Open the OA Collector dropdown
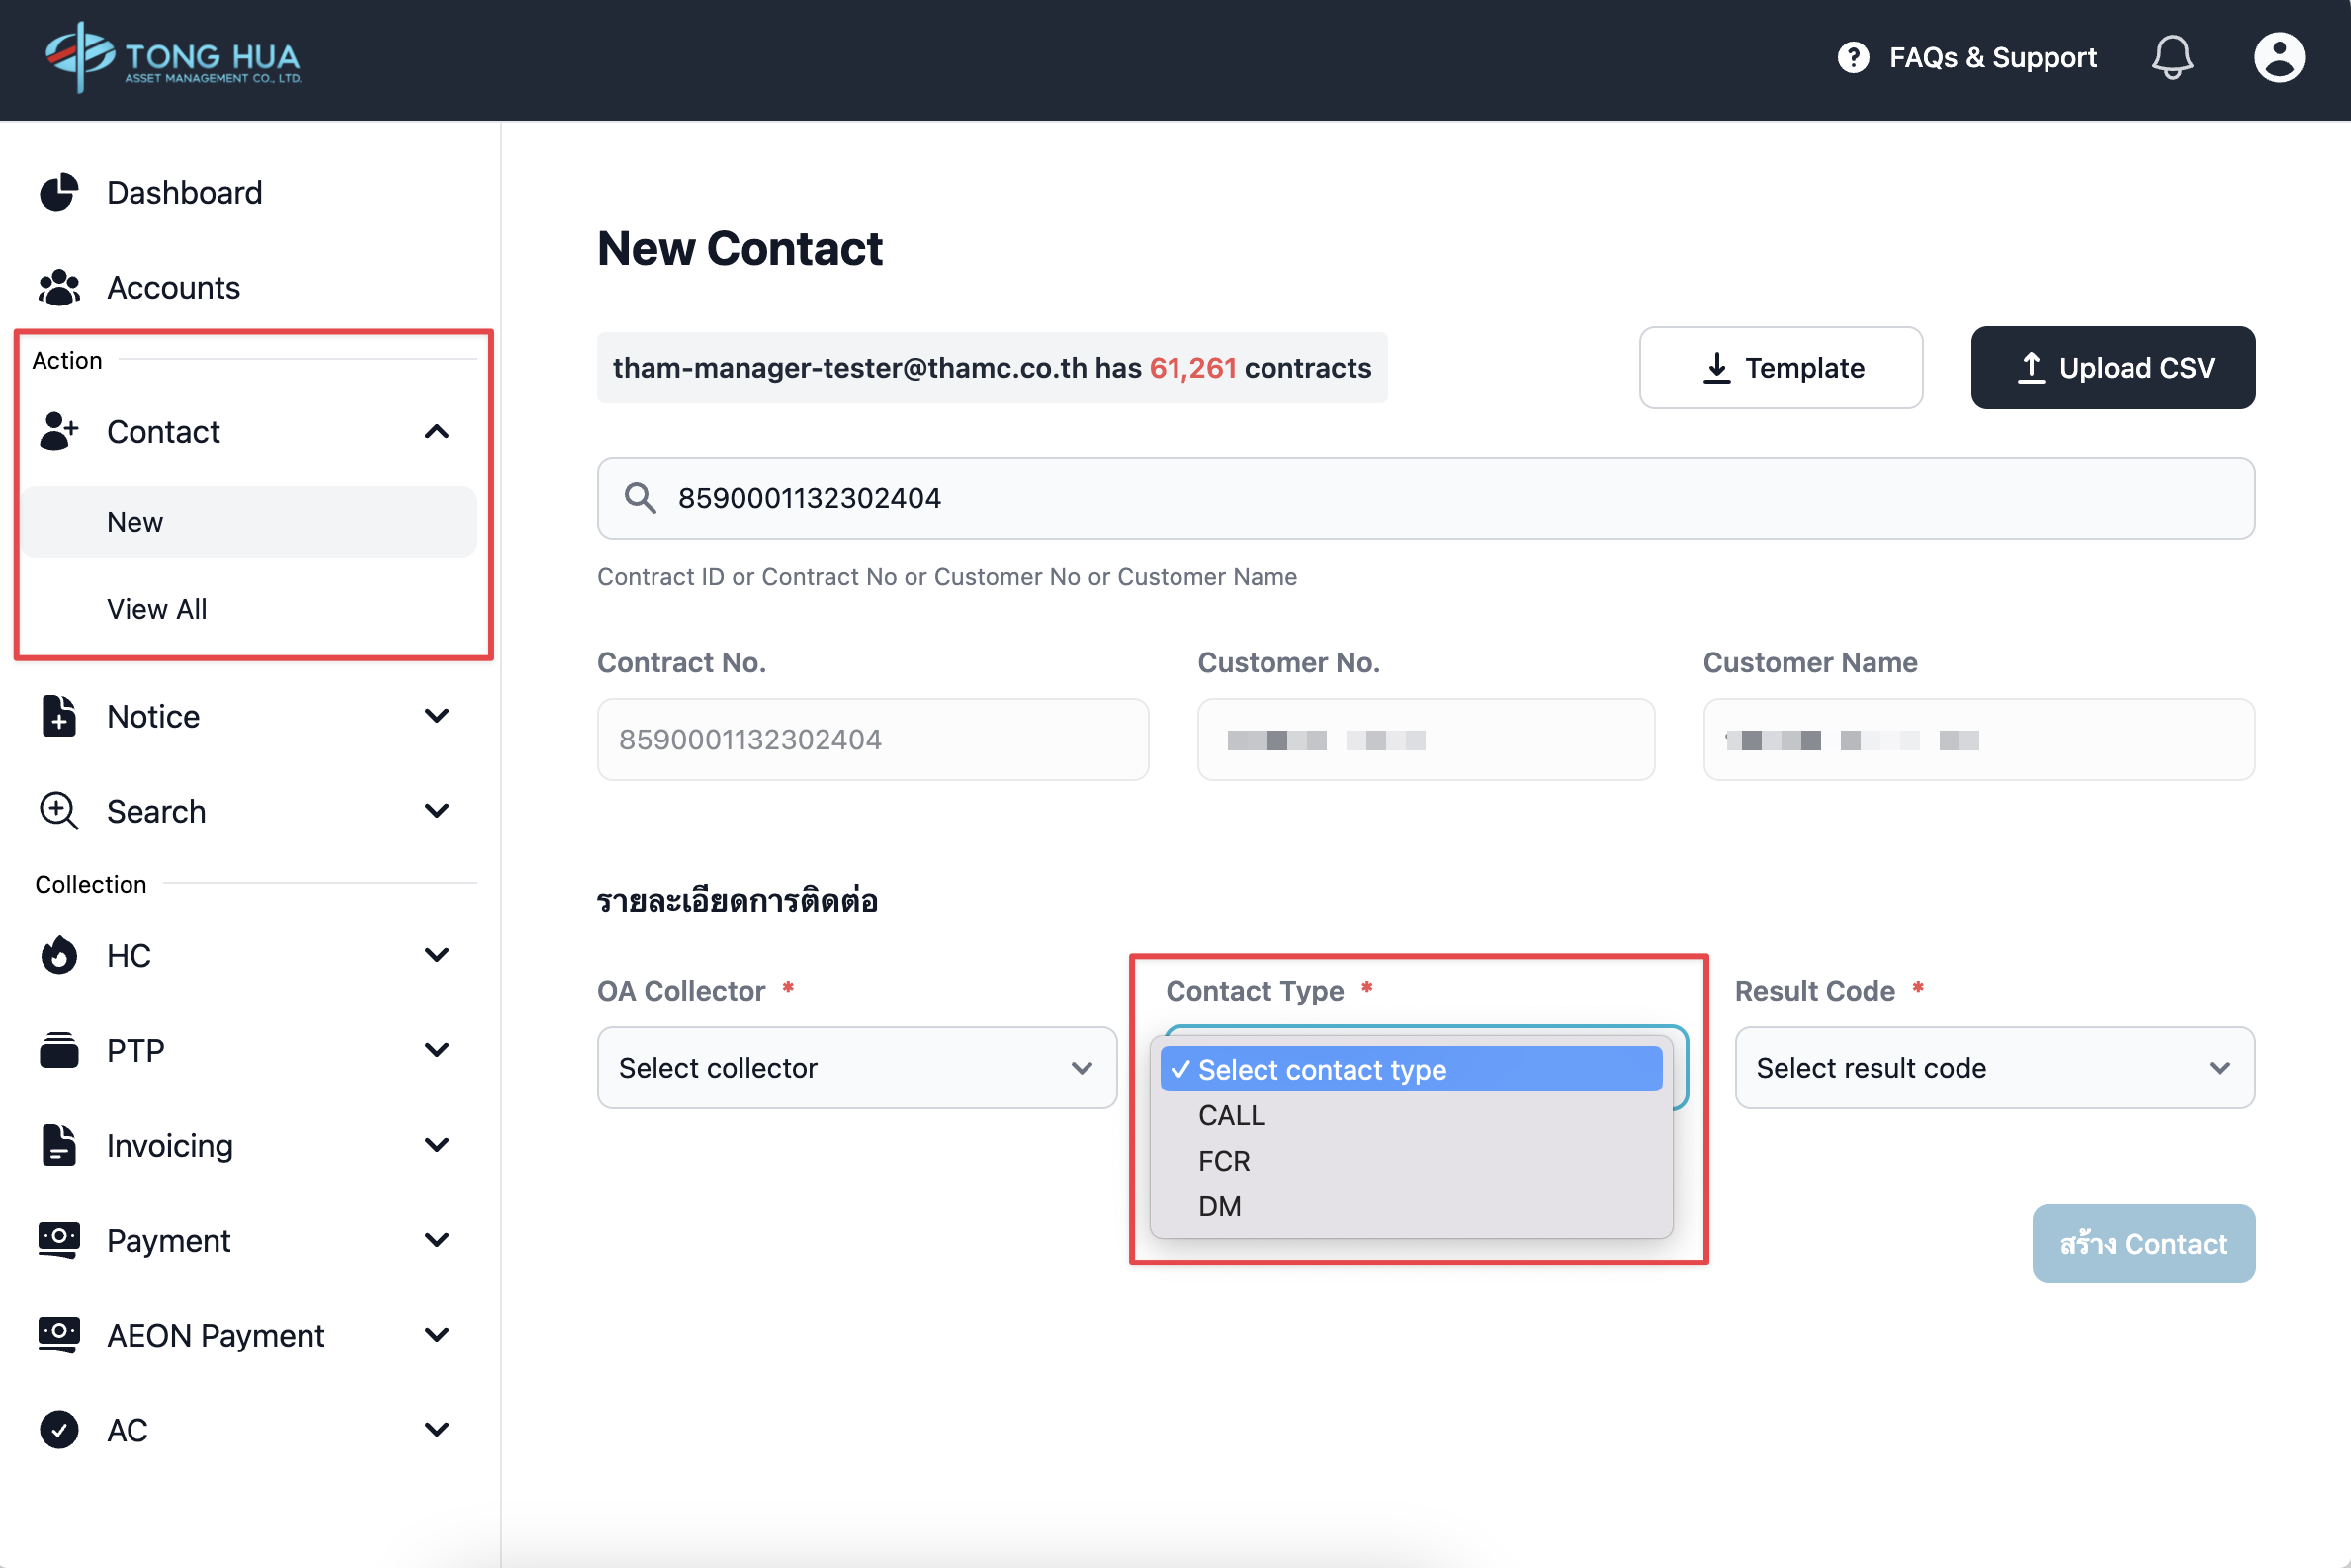 856,1068
